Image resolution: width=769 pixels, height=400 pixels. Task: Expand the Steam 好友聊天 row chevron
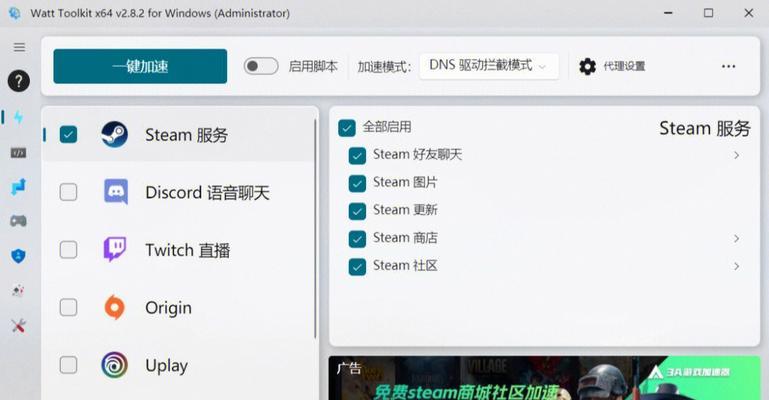(x=737, y=155)
